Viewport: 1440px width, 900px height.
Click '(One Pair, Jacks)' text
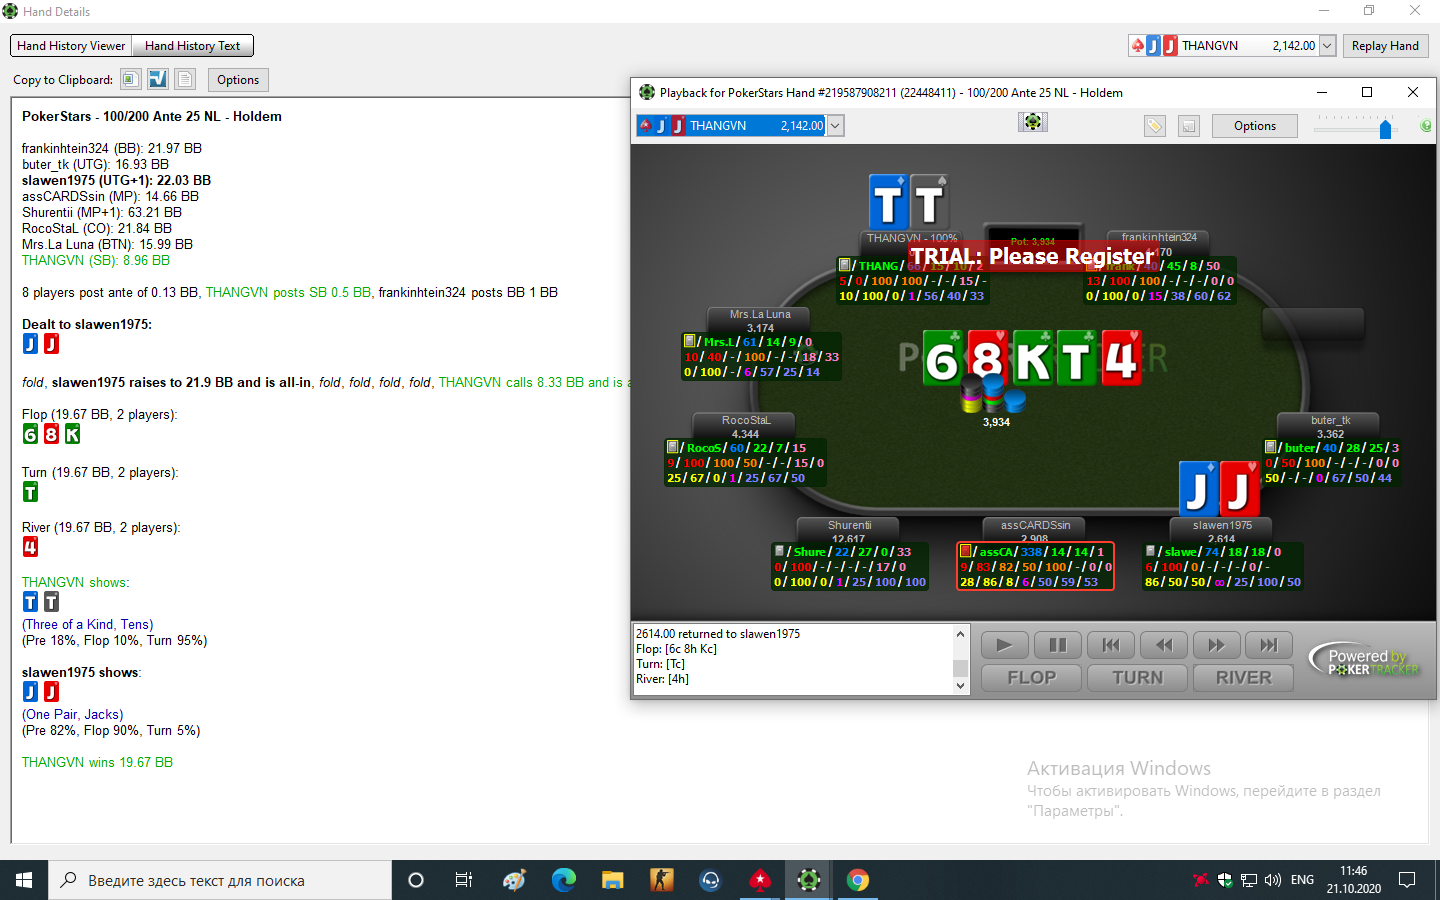tap(73, 714)
